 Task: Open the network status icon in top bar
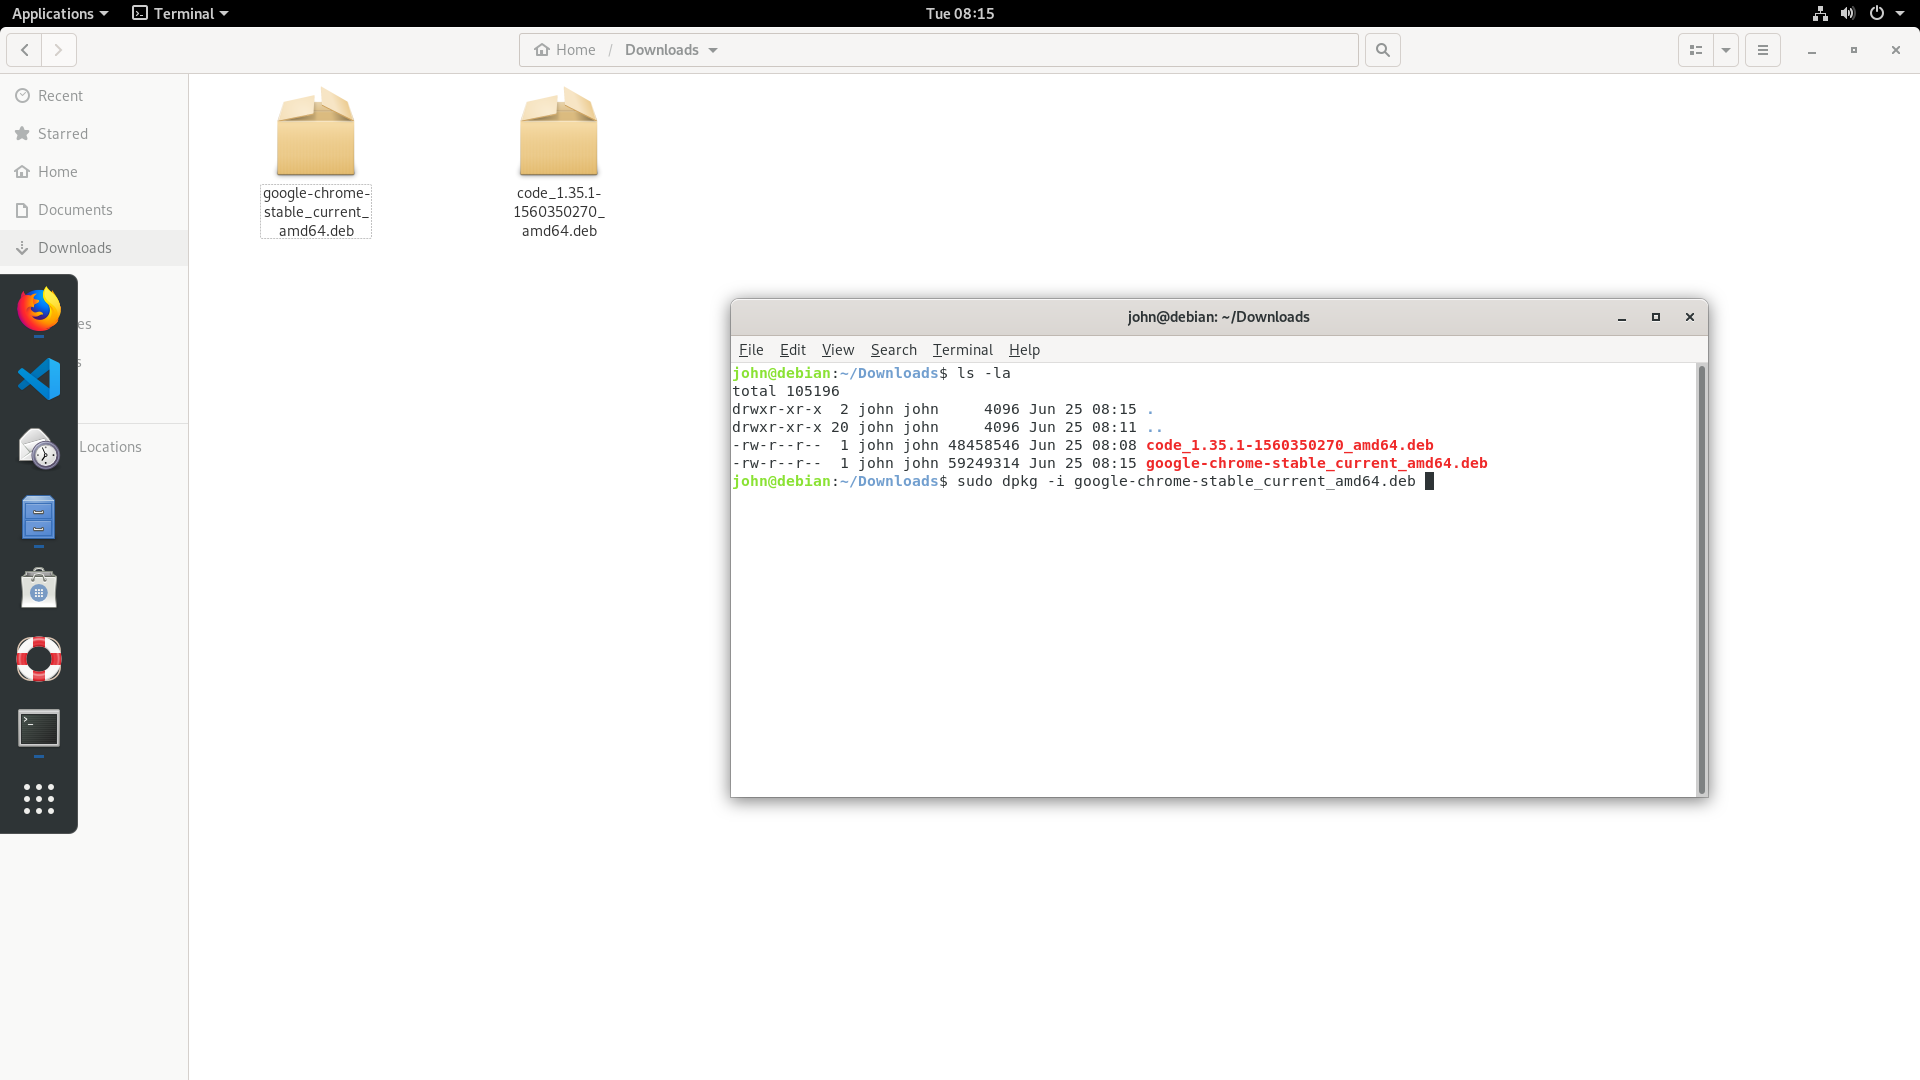click(1820, 13)
